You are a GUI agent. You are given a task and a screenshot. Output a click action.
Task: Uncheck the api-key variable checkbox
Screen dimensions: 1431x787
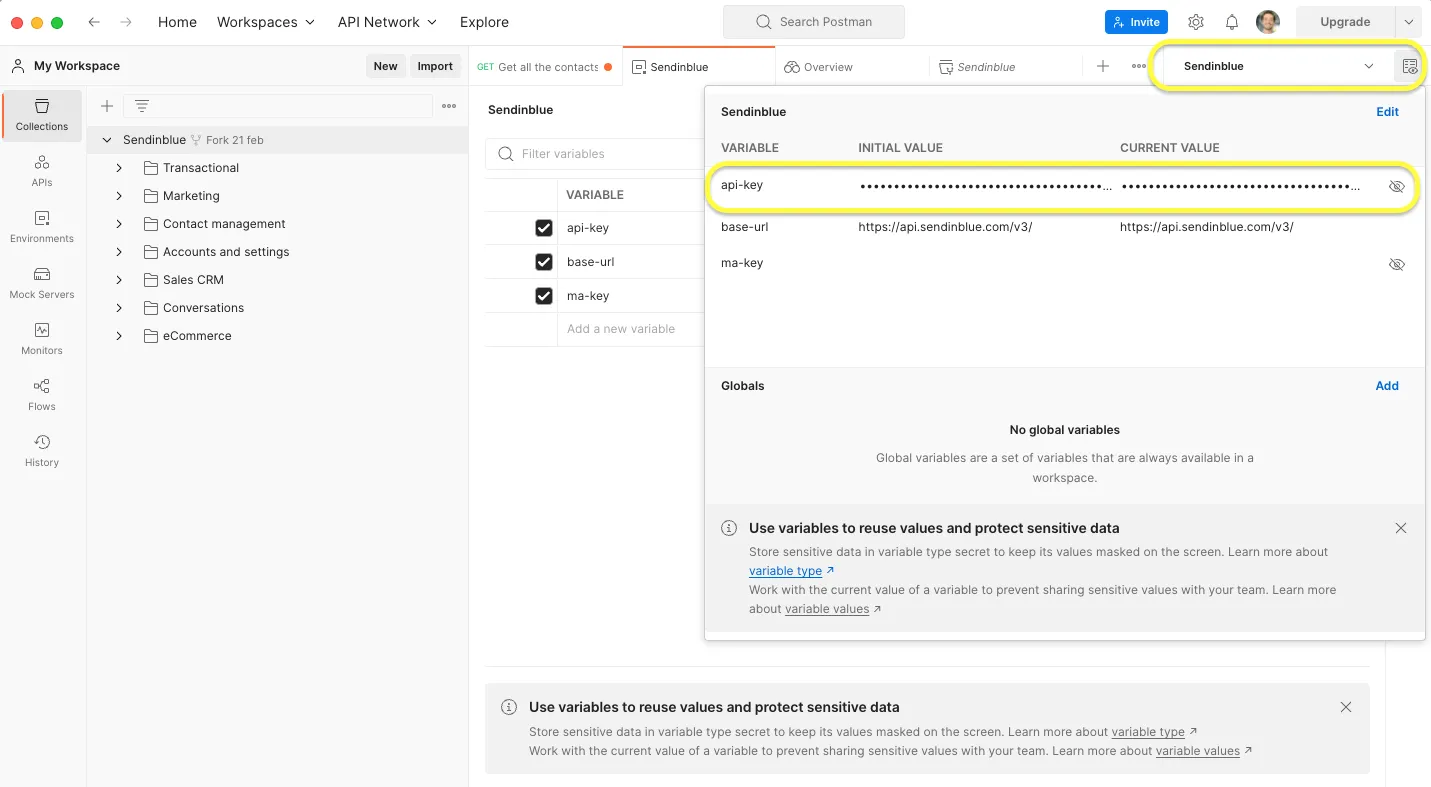point(544,228)
